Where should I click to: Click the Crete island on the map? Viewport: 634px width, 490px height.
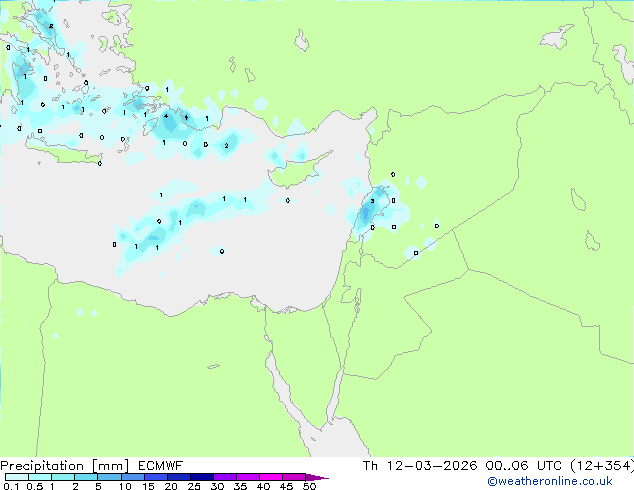64,152
